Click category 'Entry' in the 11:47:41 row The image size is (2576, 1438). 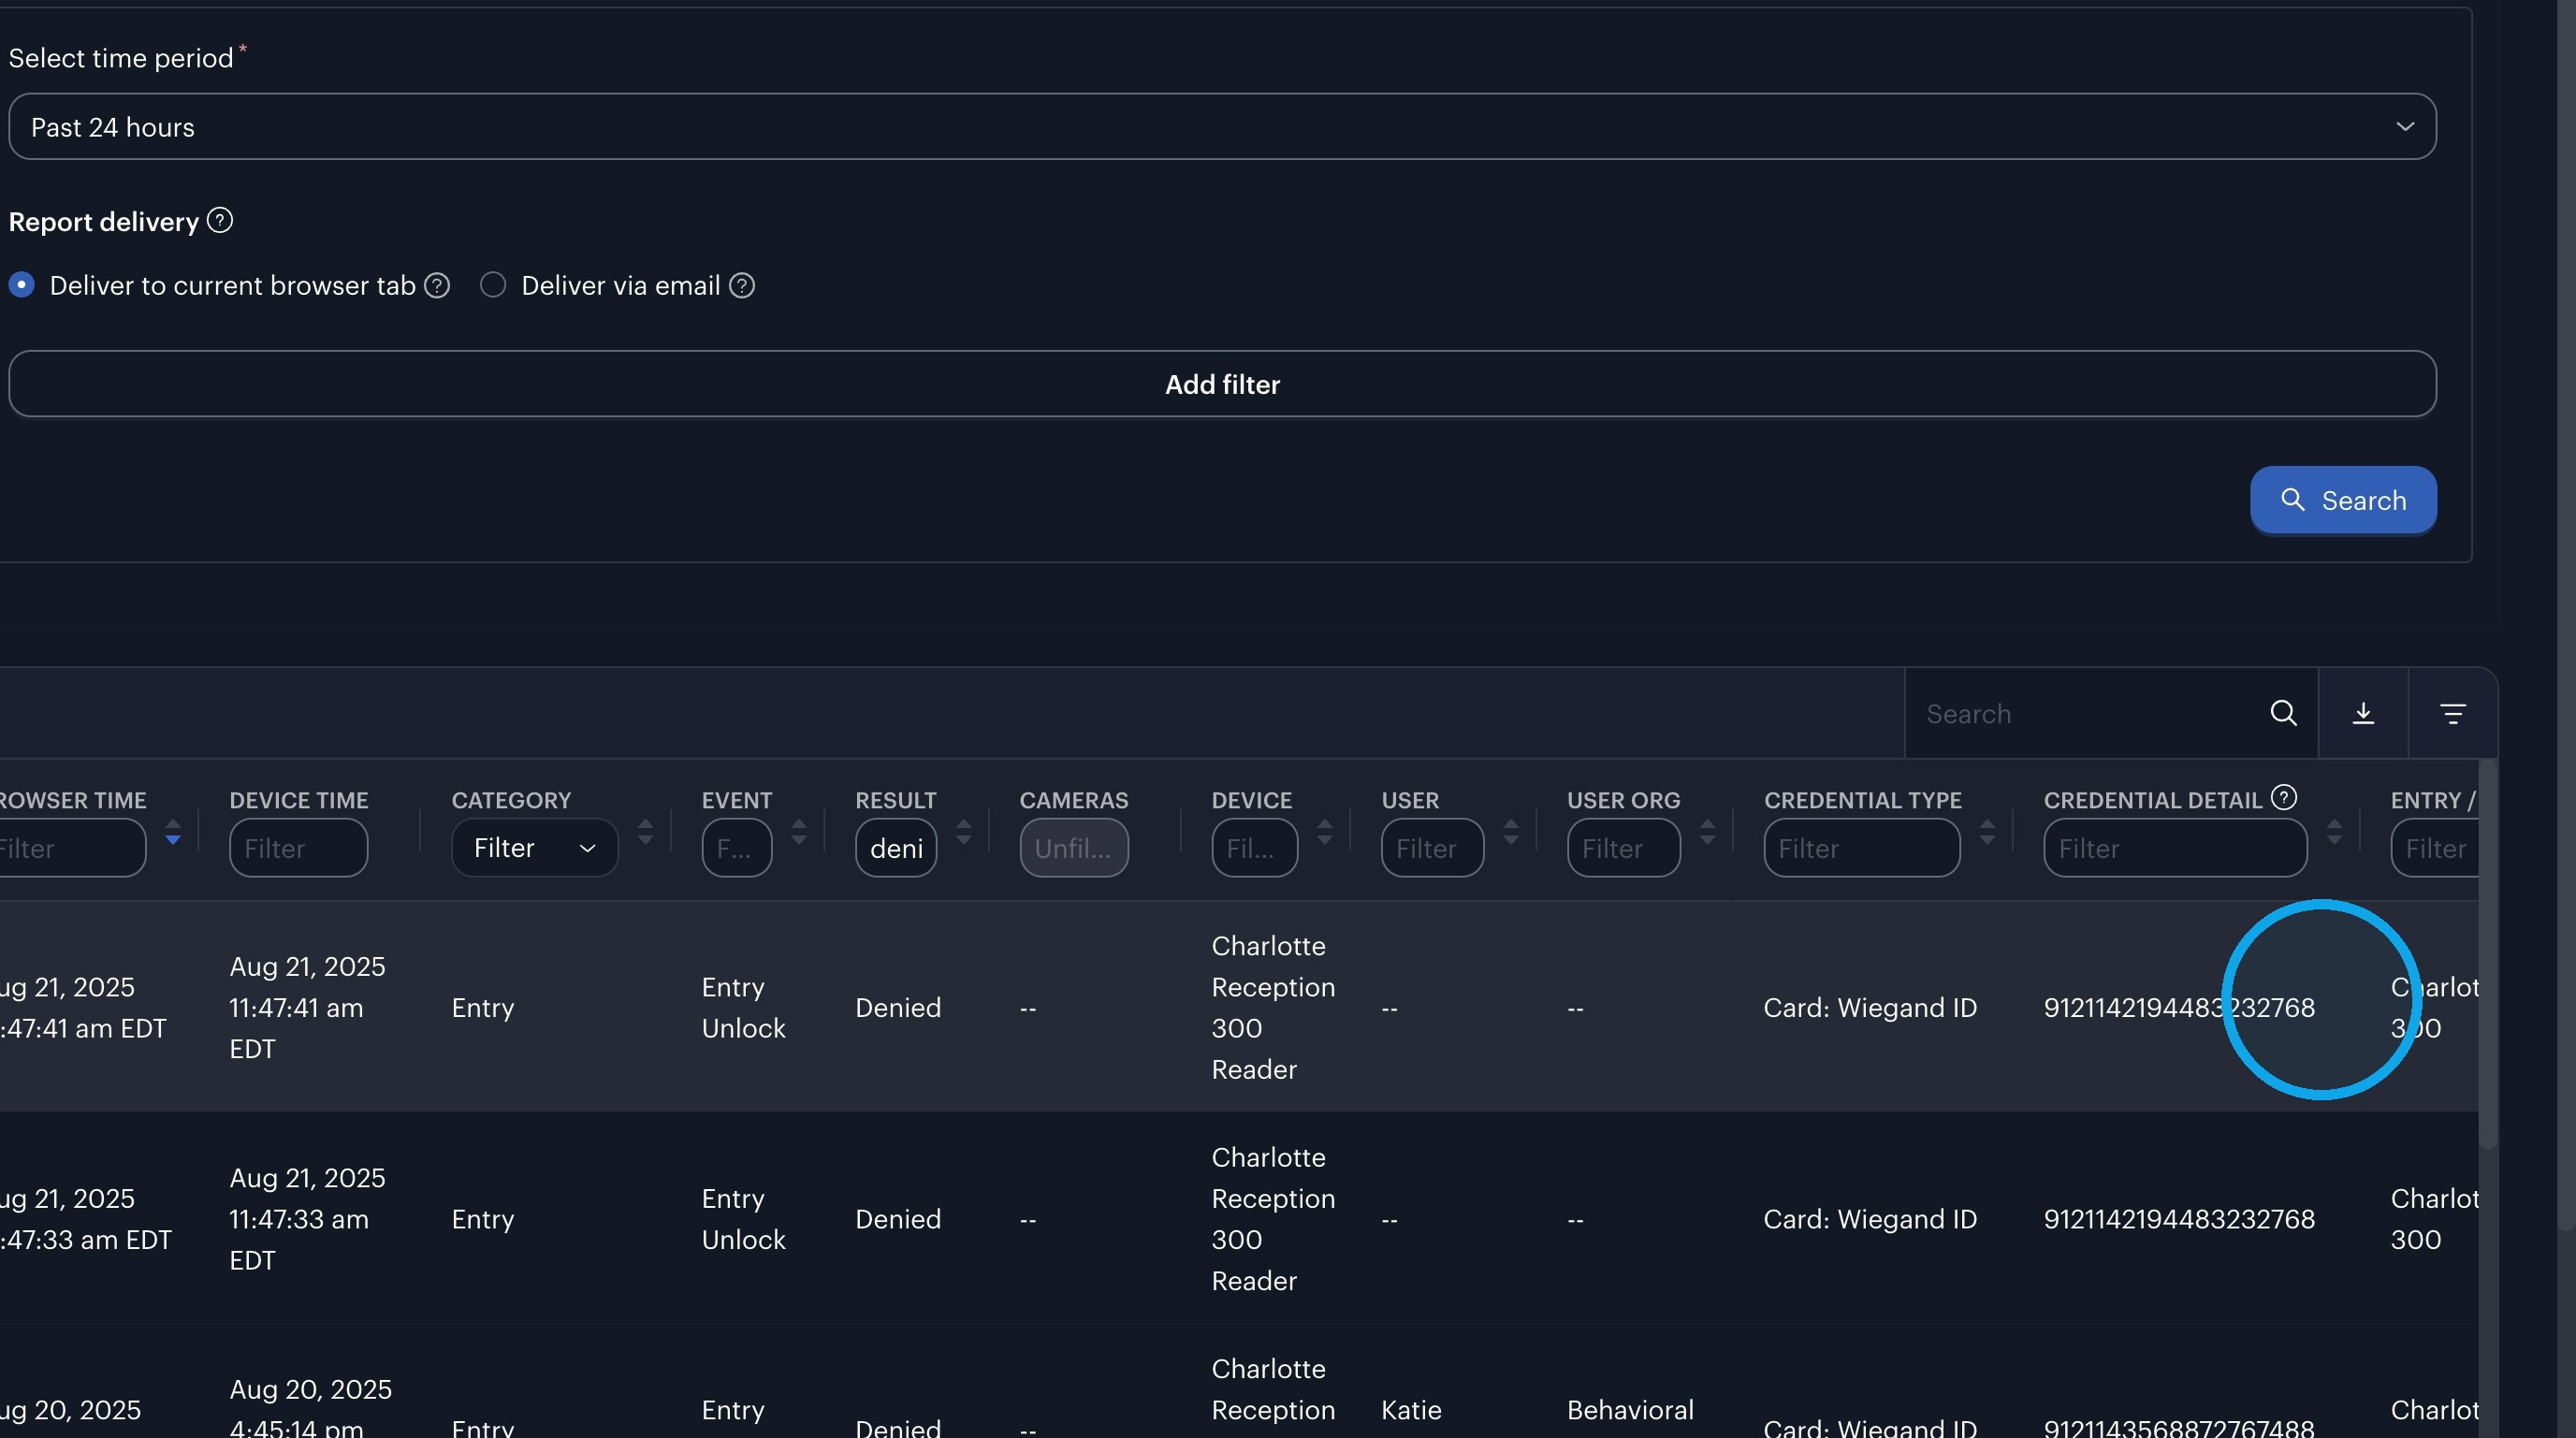(x=483, y=1007)
